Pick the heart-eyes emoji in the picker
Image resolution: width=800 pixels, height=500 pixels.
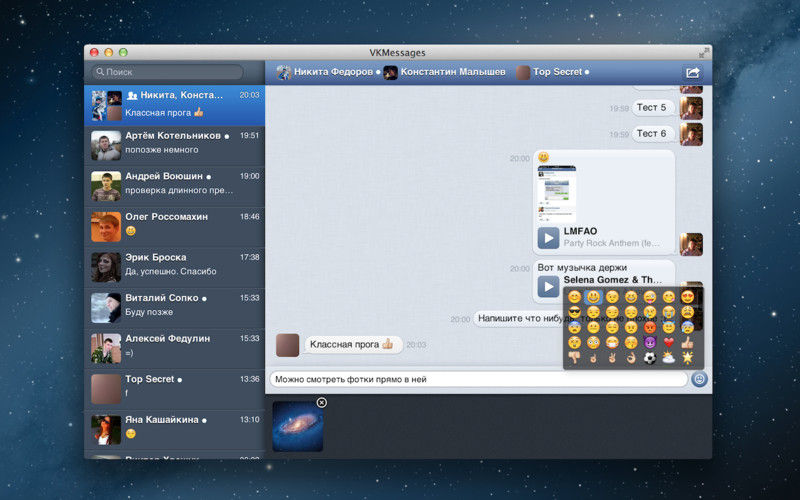687,296
